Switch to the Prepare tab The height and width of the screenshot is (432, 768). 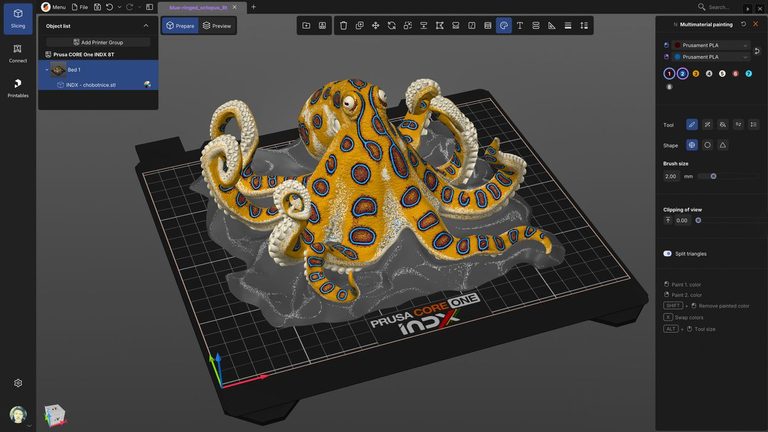pos(180,25)
